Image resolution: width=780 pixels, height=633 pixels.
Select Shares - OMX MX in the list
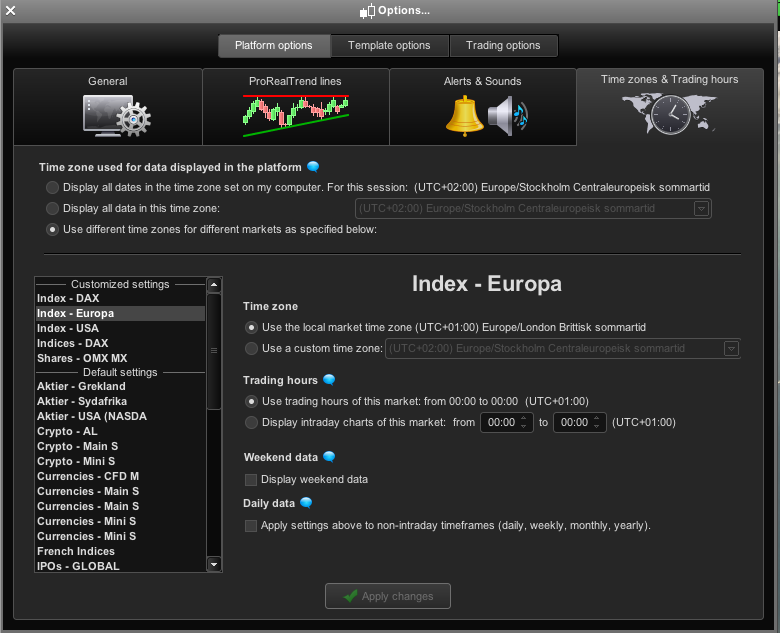click(120, 358)
